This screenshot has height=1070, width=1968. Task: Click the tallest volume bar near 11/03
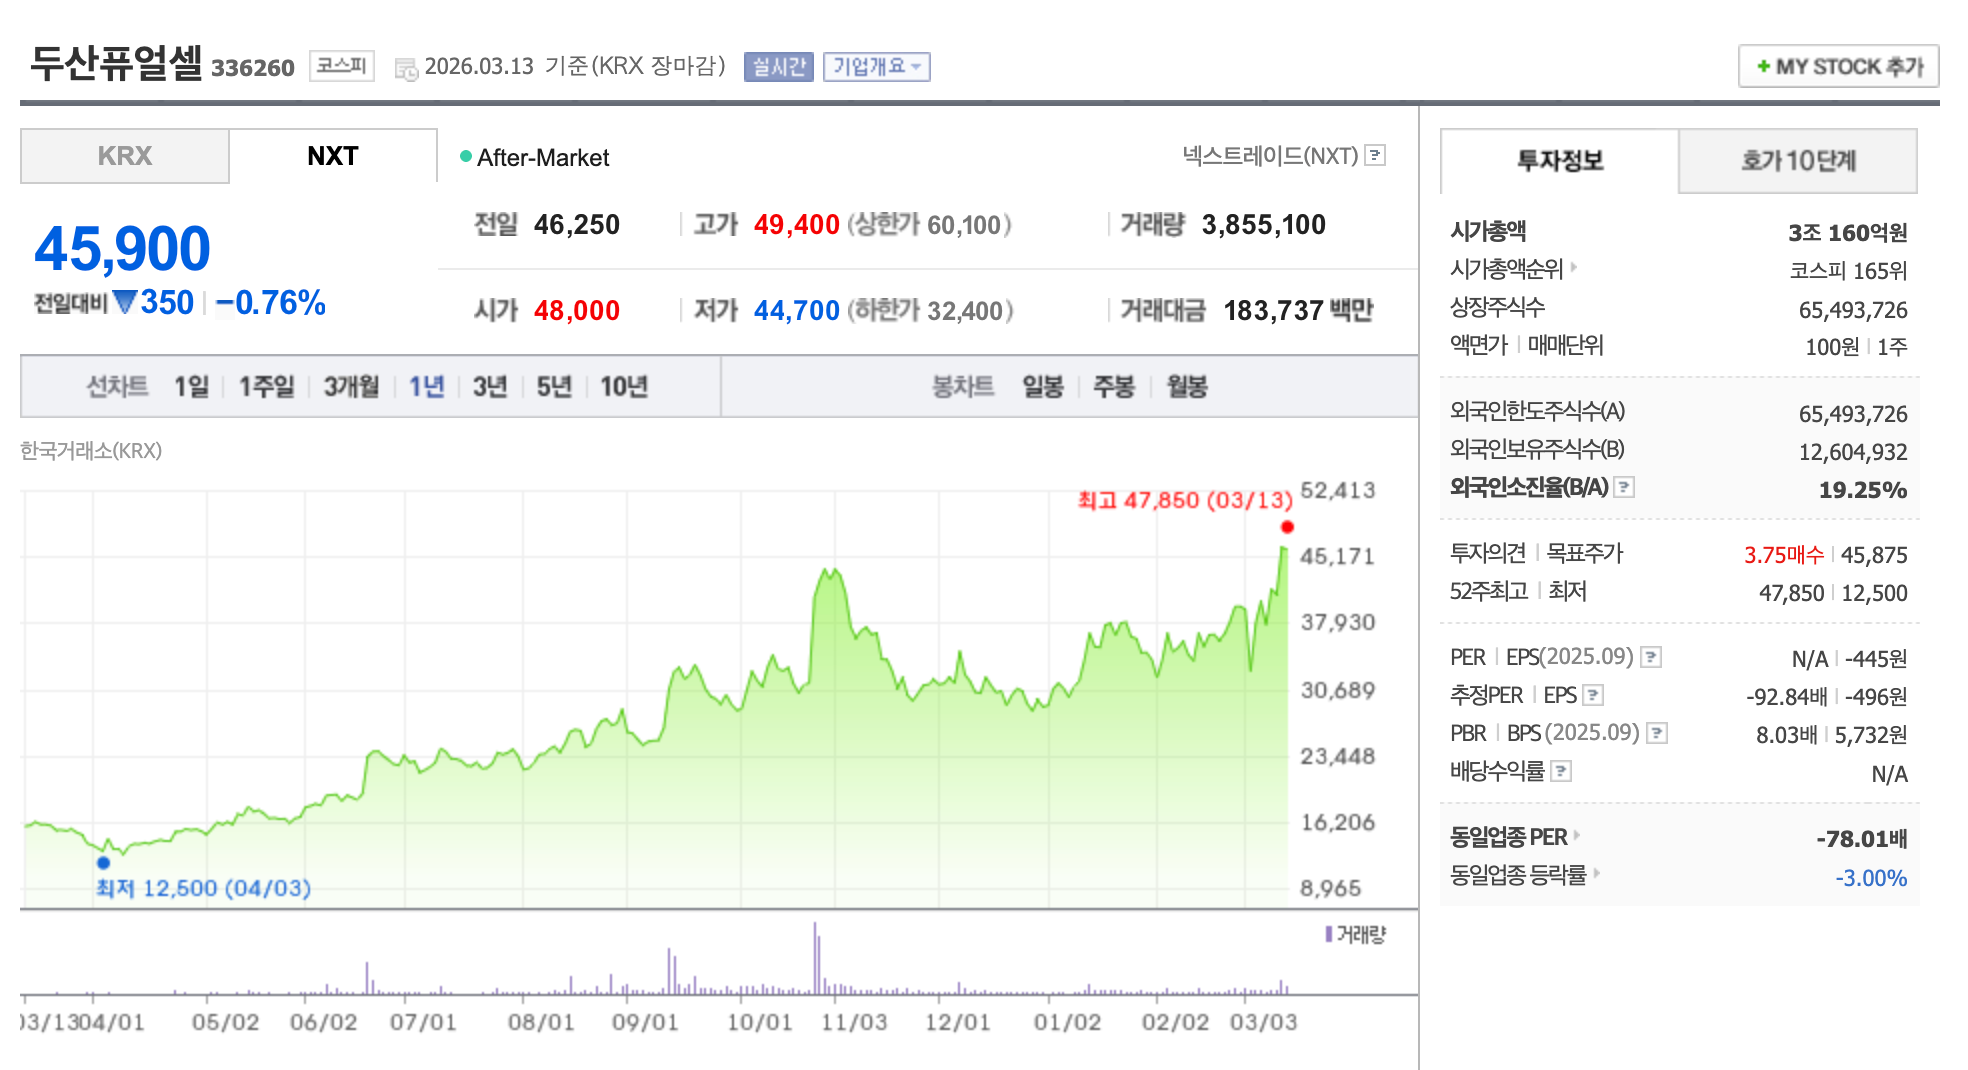point(815,957)
